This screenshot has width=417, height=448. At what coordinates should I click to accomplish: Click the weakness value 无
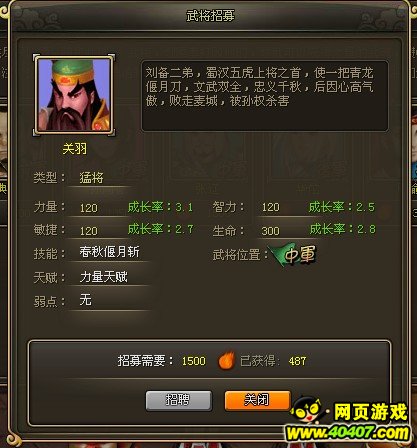[x=86, y=300]
